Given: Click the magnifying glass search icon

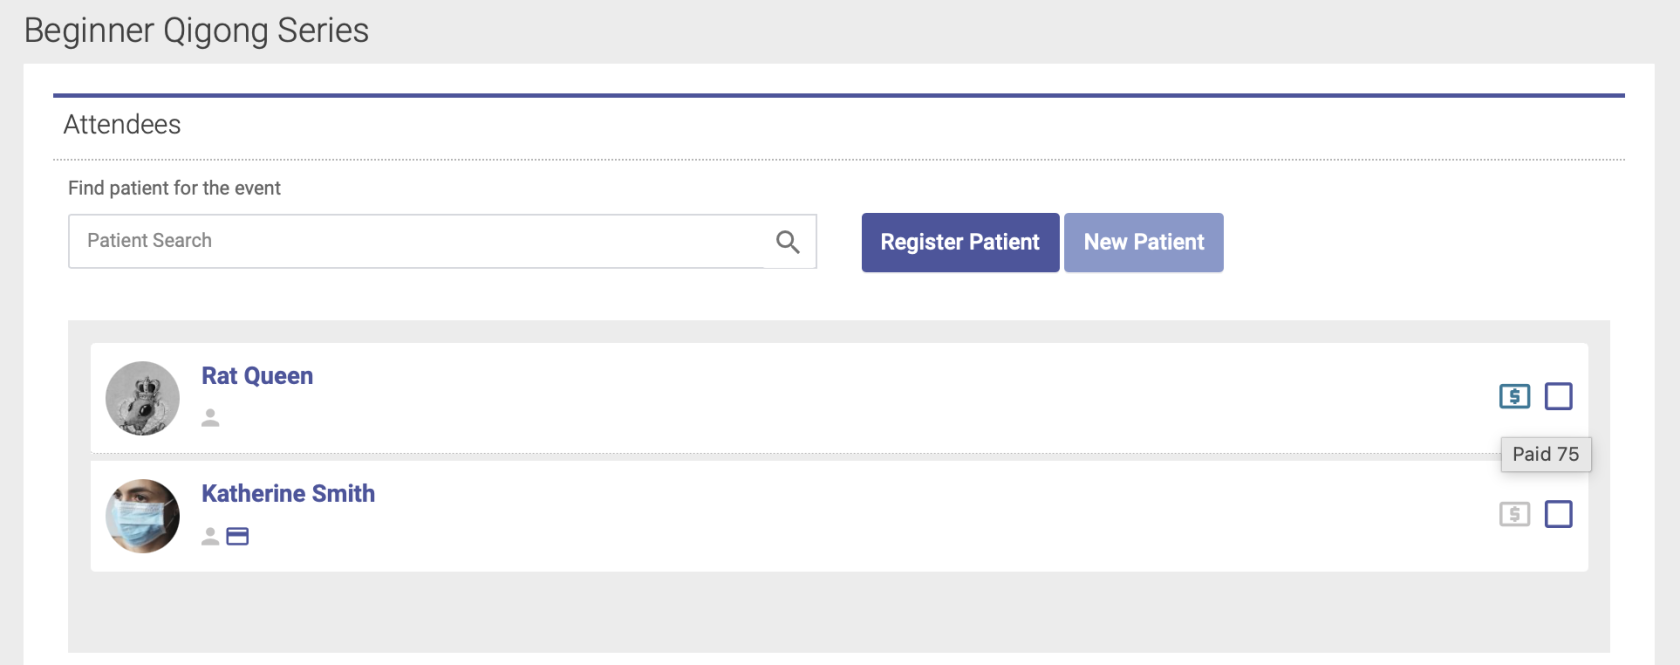Looking at the screenshot, I should point(788,242).
